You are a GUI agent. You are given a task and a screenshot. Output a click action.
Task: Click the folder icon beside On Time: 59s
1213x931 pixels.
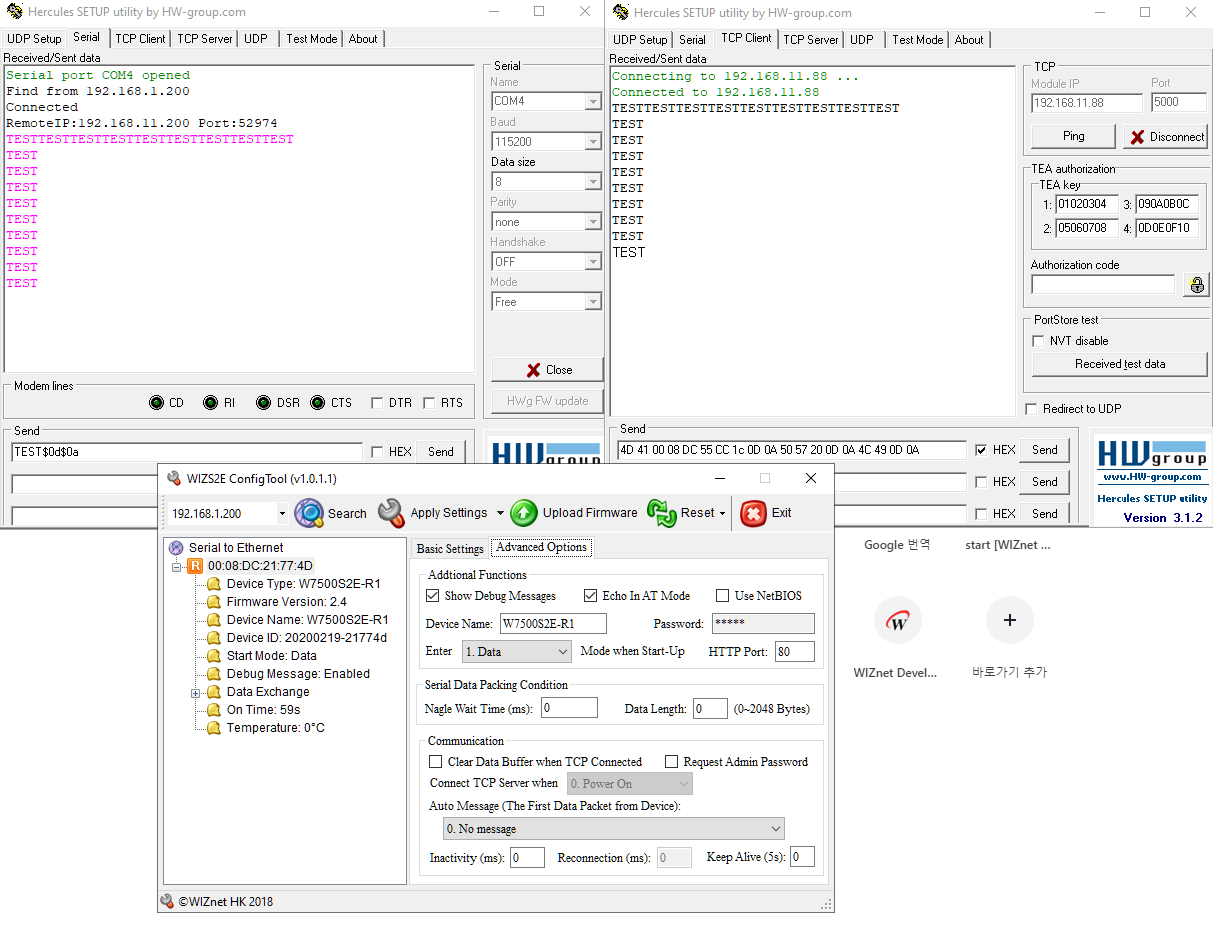click(x=214, y=710)
